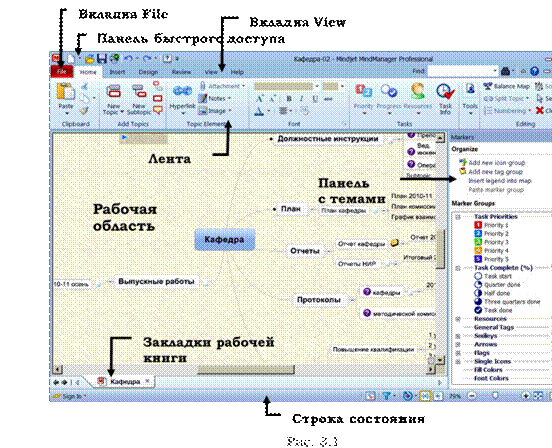Click the Image icon in Topic Elements
Screen dimensions: 552x448
[202, 111]
